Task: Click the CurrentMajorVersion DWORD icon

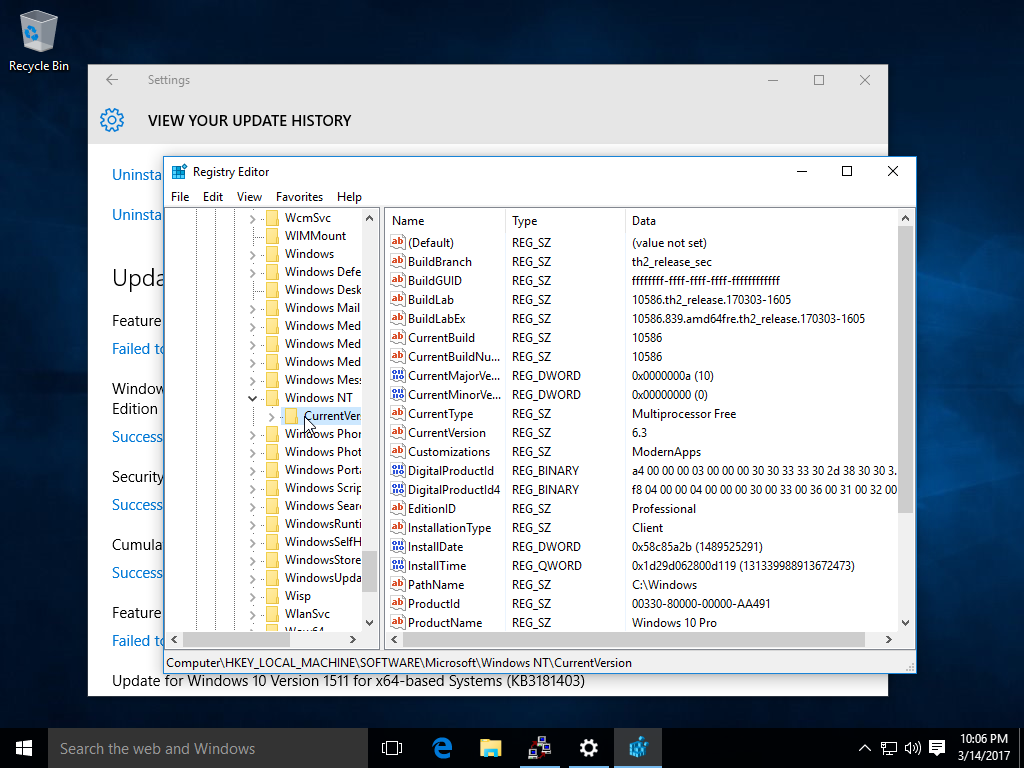Action: [398, 376]
